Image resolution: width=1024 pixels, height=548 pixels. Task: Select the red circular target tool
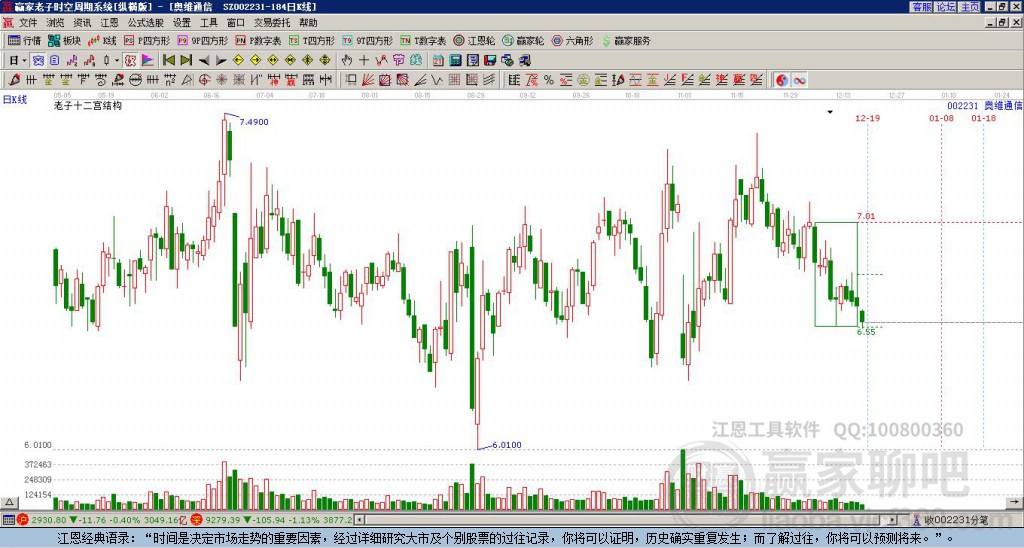click(x=204, y=80)
